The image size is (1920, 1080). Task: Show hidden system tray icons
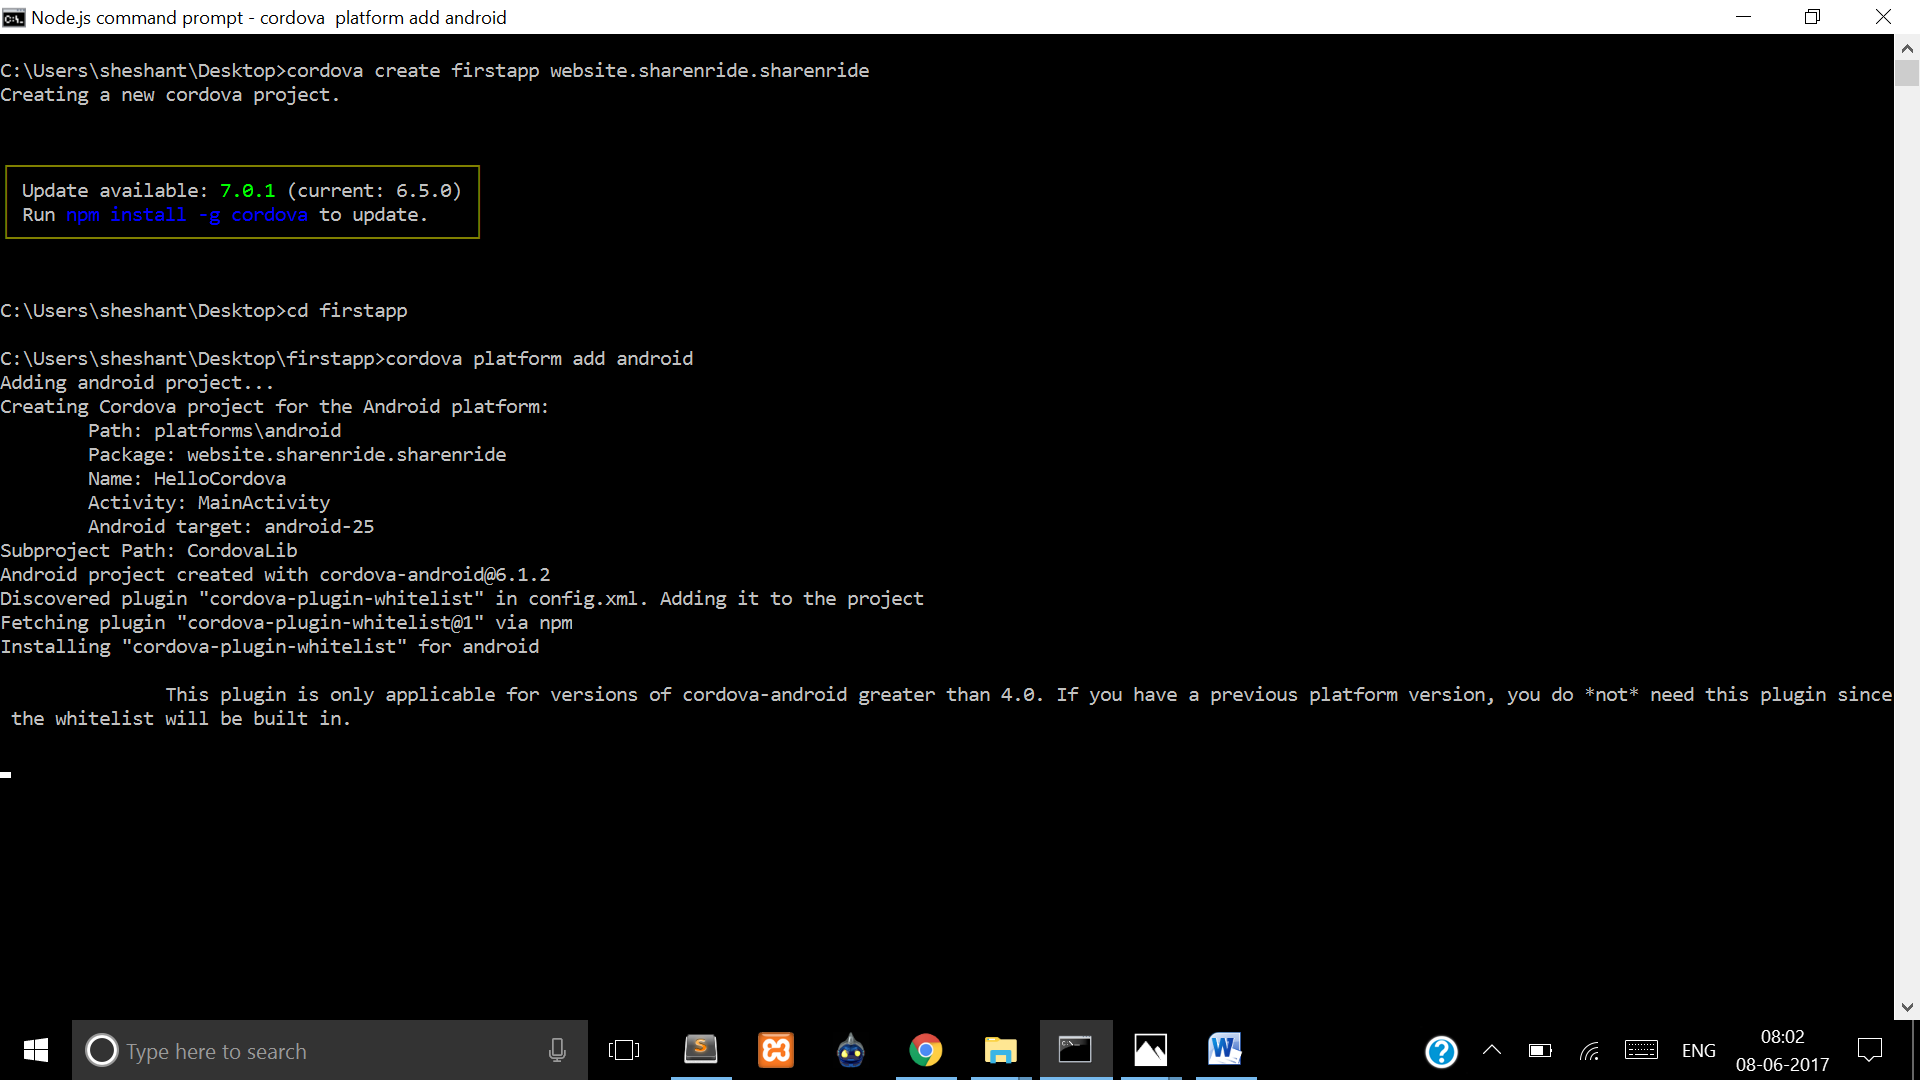click(1492, 1050)
